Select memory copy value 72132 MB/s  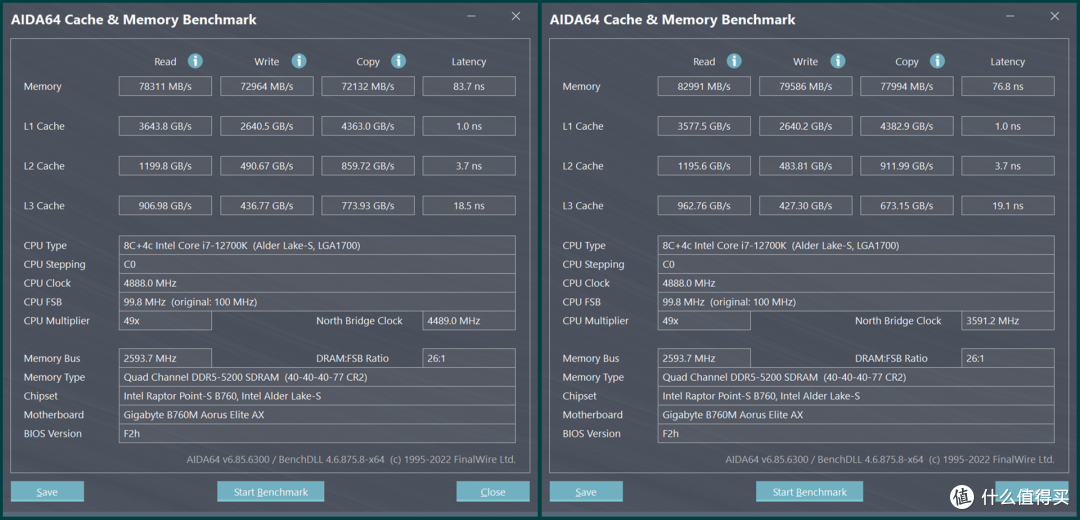[x=368, y=86]
